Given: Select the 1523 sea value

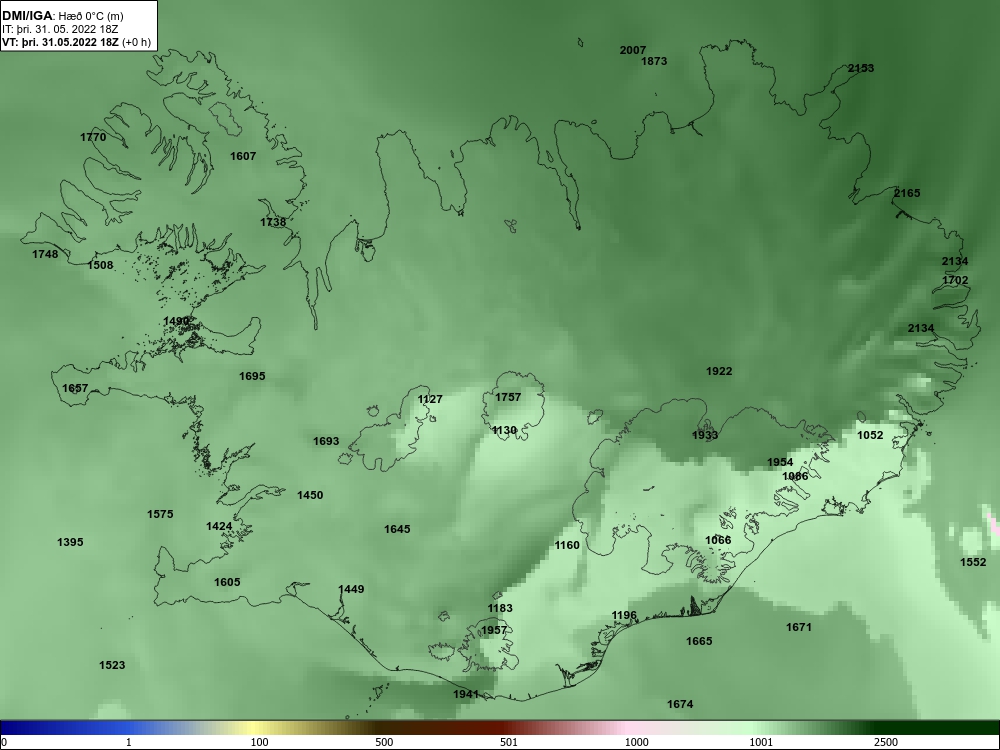Looking at the screenshot, I should [112, 666].
